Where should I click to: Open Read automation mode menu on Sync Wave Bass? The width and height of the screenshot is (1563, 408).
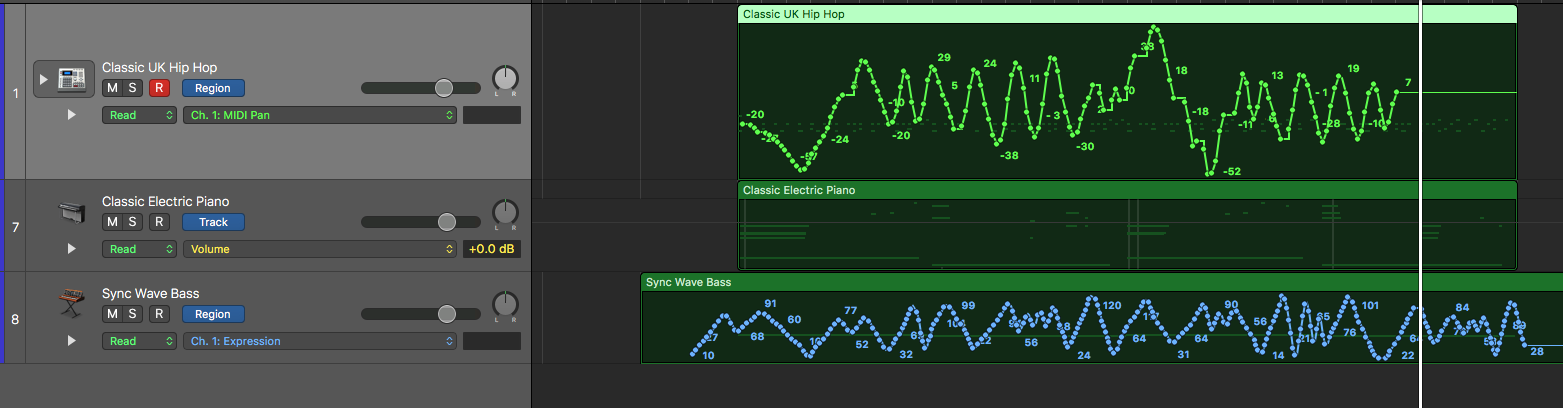[x=139, y=341]
